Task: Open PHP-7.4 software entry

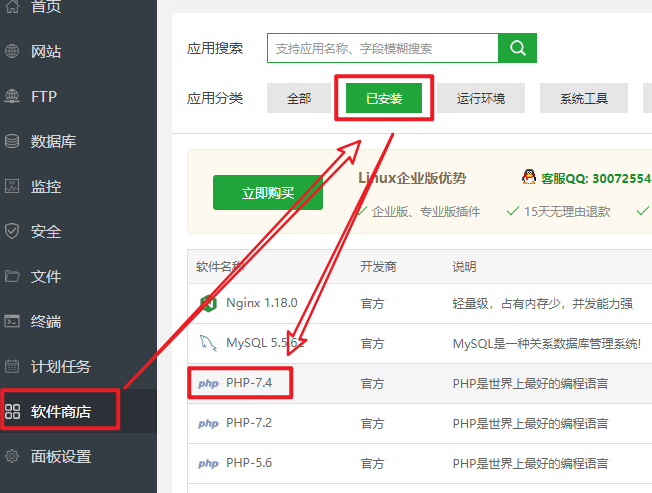Action: point(249,383)
